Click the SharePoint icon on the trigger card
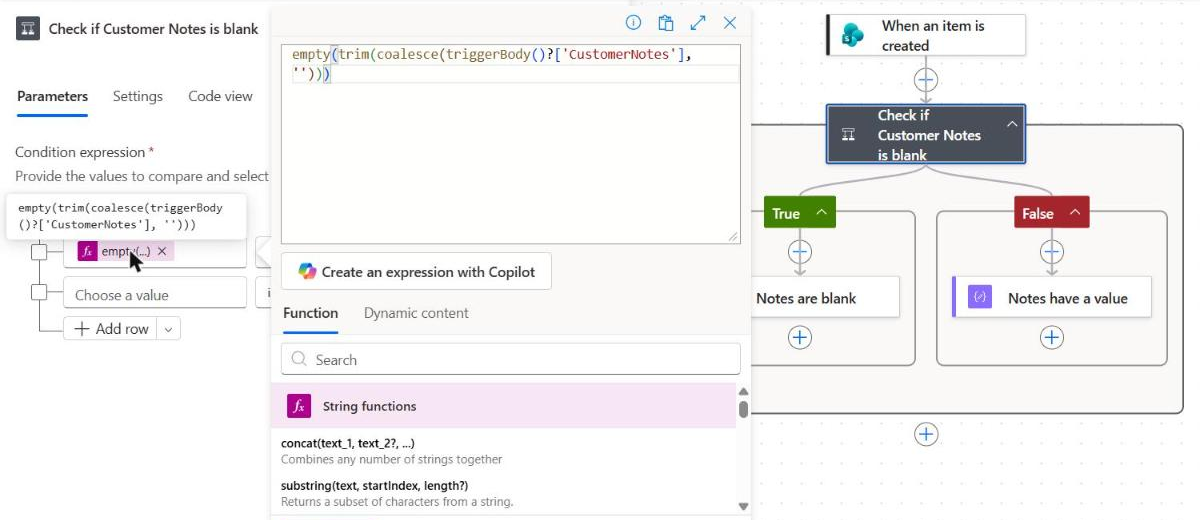The height and width of the screenshot is (520, 1200). click(852, 35)
